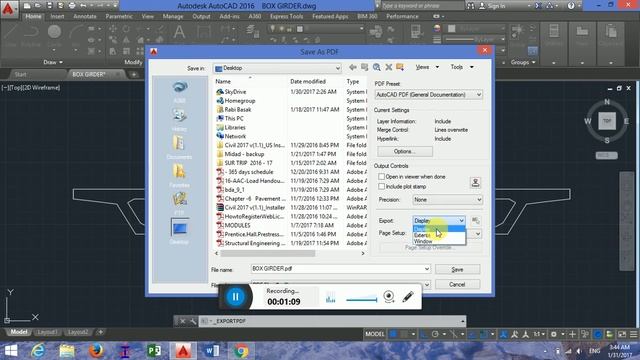The image size is (640, 360).
Task: Open Word from the taskbar
Action: (212, 351)
